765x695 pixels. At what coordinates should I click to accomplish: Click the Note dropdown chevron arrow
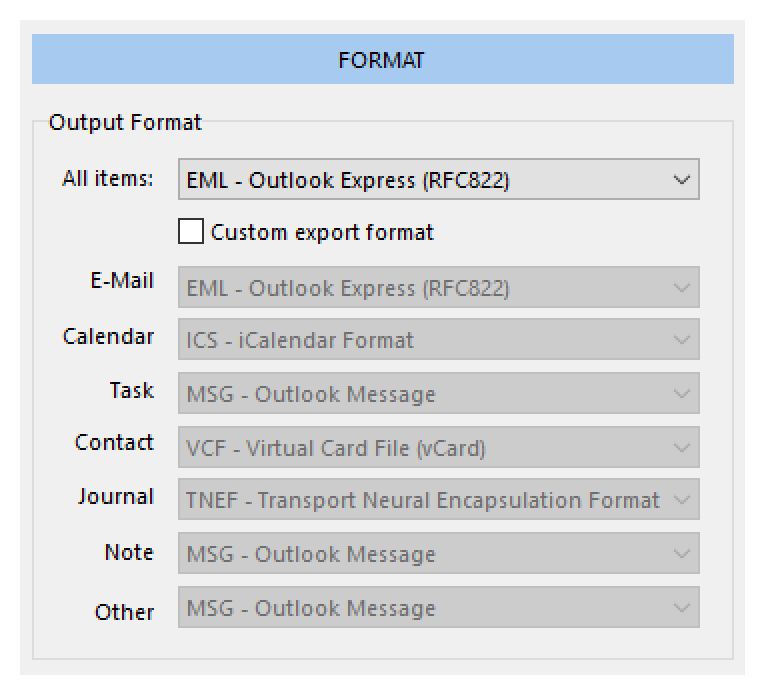(x=682, y=554)
